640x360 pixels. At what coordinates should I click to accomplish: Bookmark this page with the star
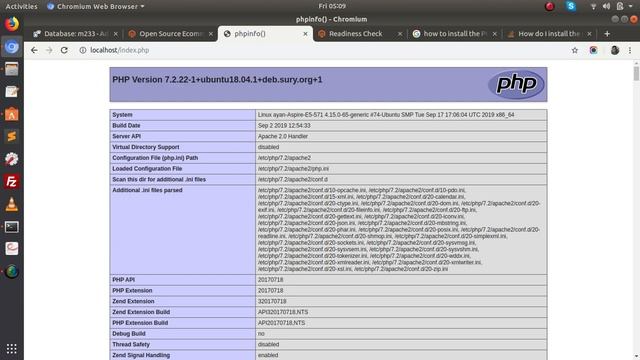click(x=575, y=50)
